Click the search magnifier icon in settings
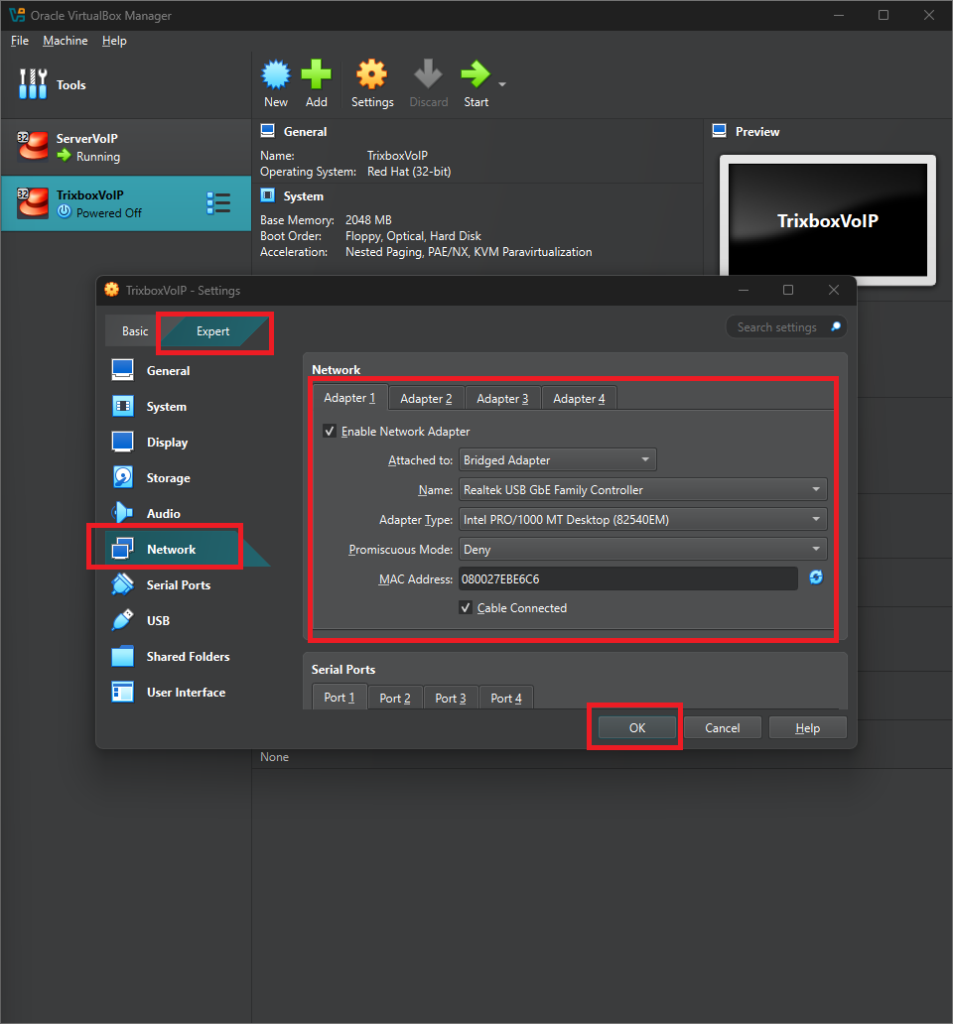This screenshot has width=953, height=1024. click(835, 327)
